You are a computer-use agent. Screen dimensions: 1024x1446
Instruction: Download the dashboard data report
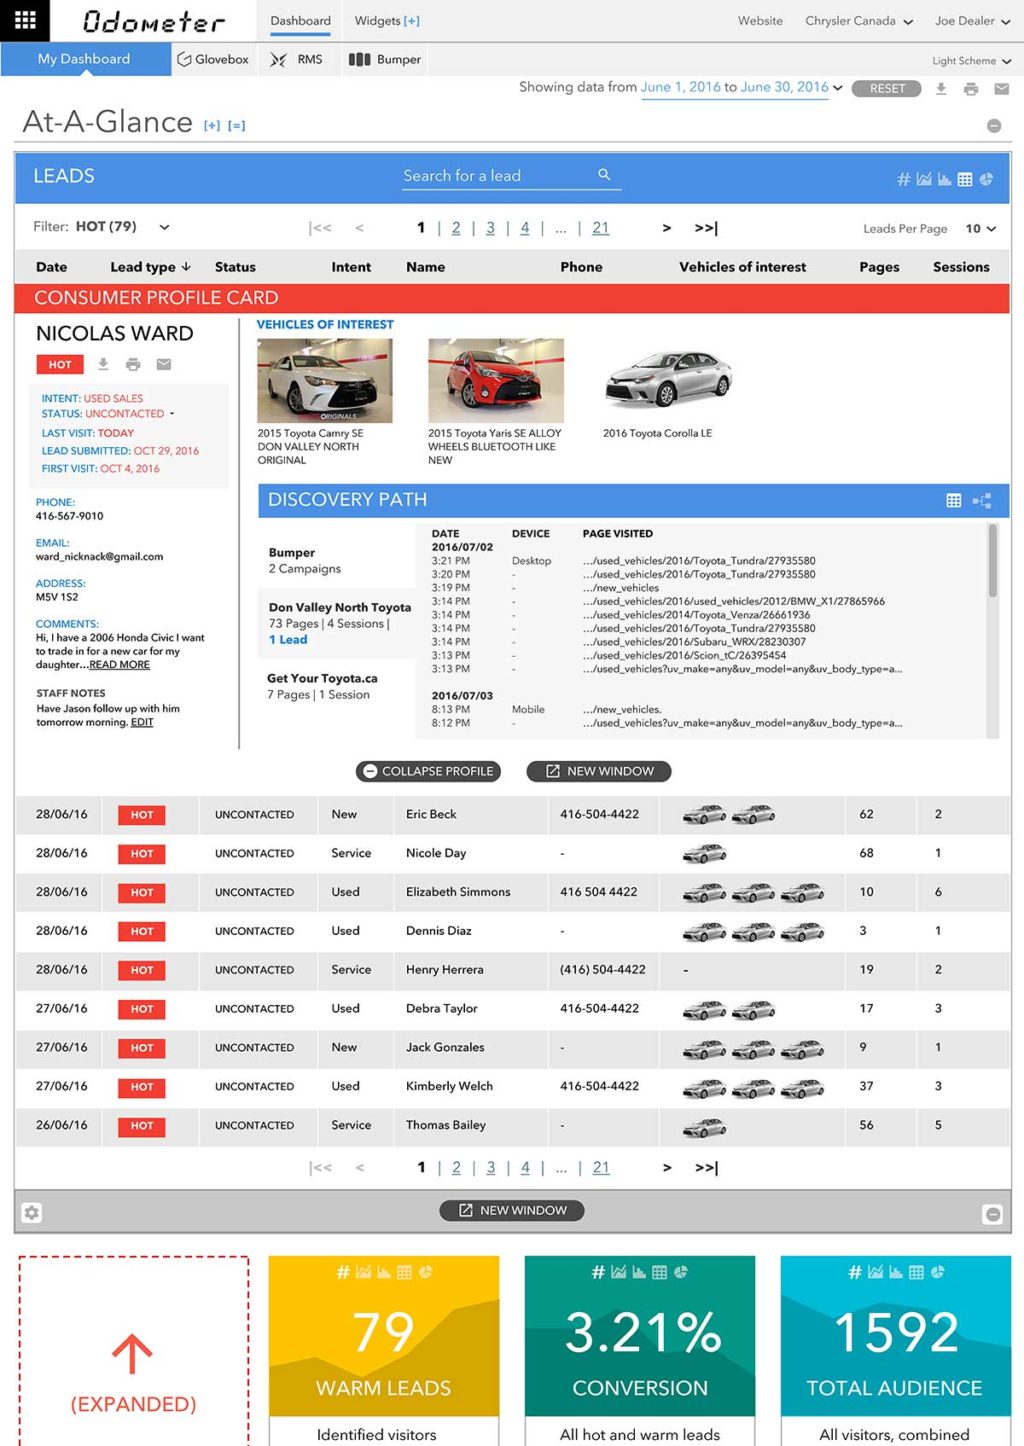[x=941, y=89]
